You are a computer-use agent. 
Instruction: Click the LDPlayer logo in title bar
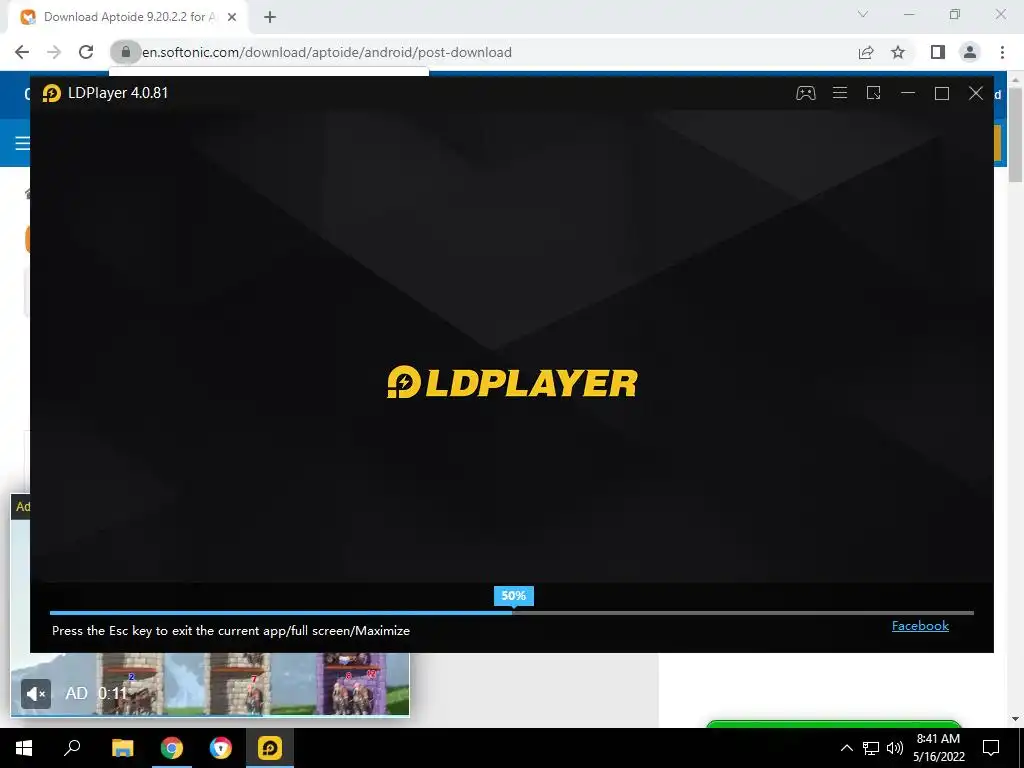click(x=52, y=93)
